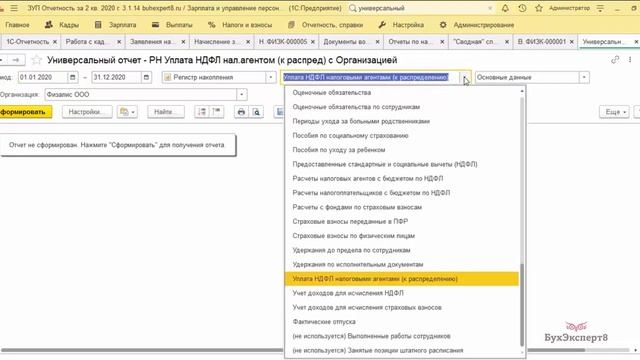
Task: Open Зарплата section menu
Action: [116, 25]
